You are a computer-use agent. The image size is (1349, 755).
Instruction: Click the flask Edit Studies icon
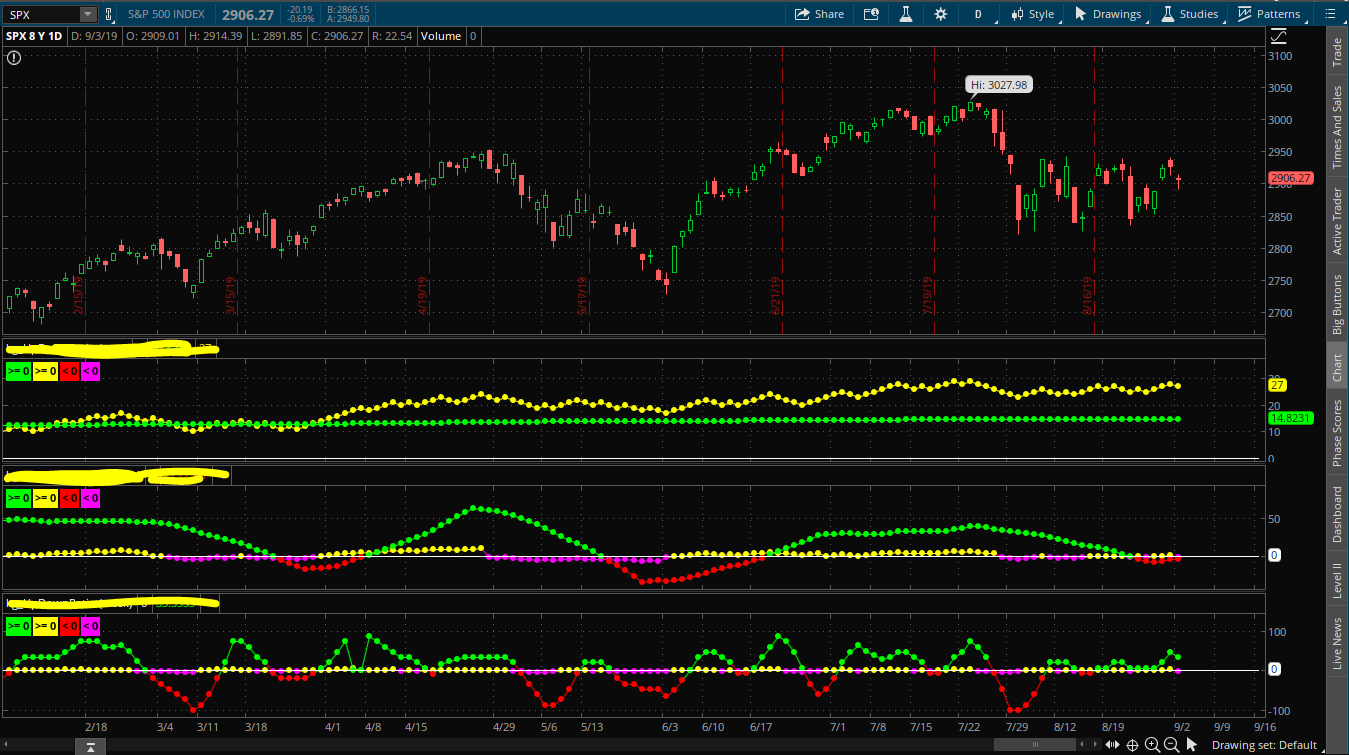click(905, 14)
